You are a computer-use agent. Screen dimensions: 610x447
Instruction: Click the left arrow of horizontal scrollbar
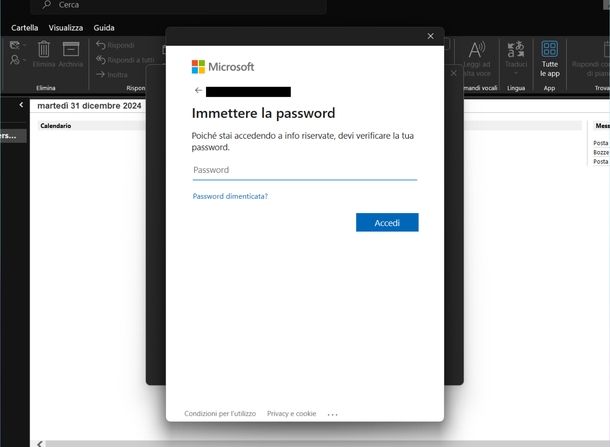40,444
